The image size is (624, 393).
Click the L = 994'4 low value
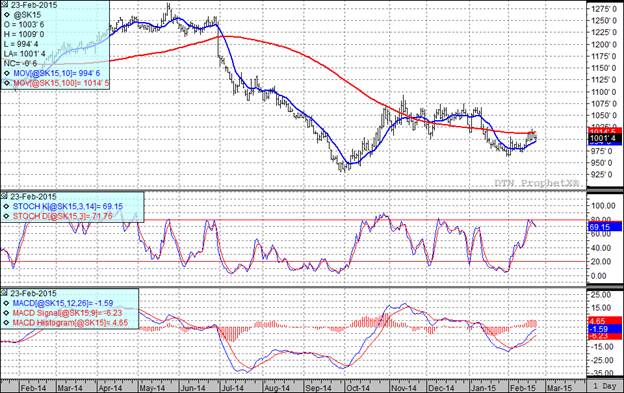point(21,44)
